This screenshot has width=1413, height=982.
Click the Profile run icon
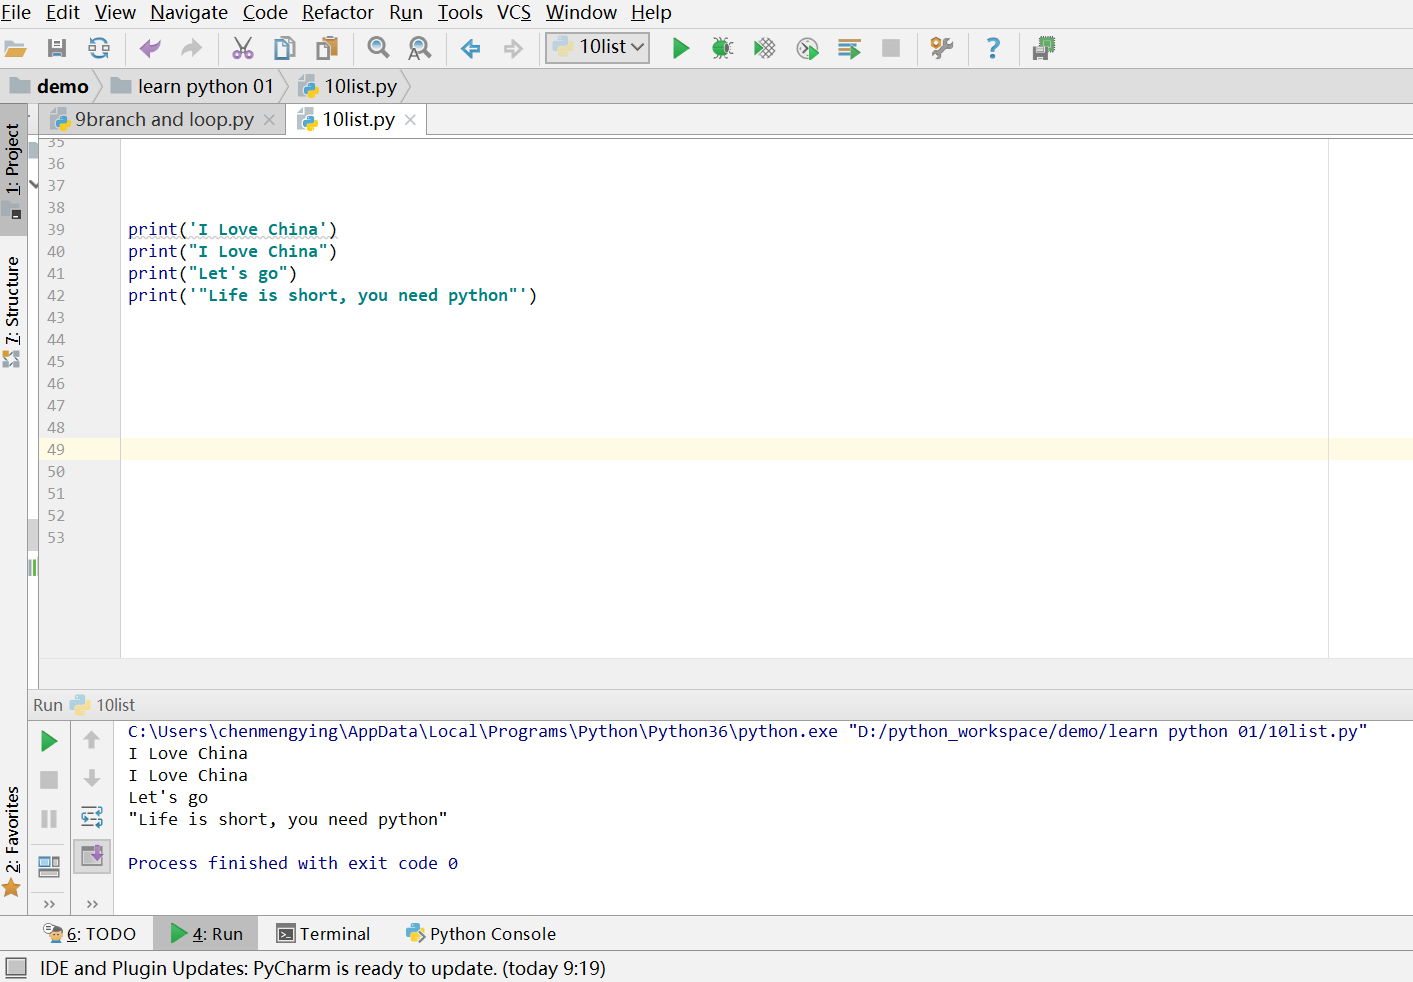[x=807, y=48]
